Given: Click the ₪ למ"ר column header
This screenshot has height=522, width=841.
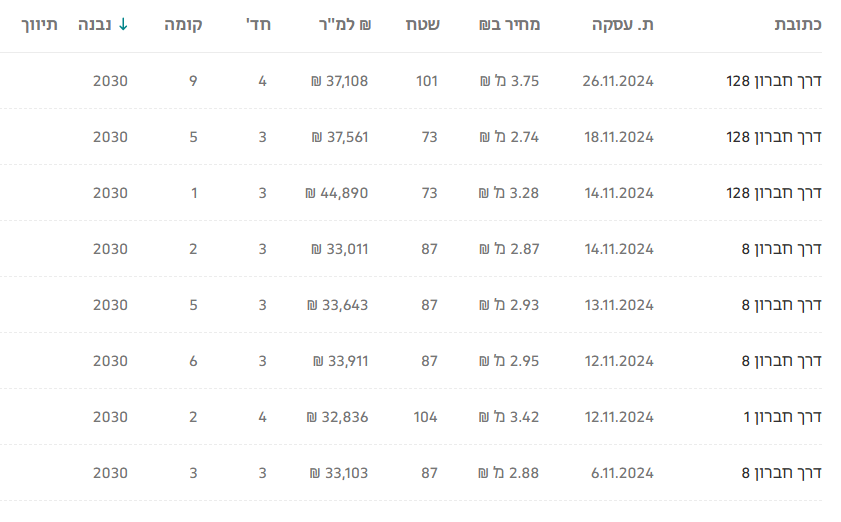Looking at the screenshot, I should coord(343,24).
